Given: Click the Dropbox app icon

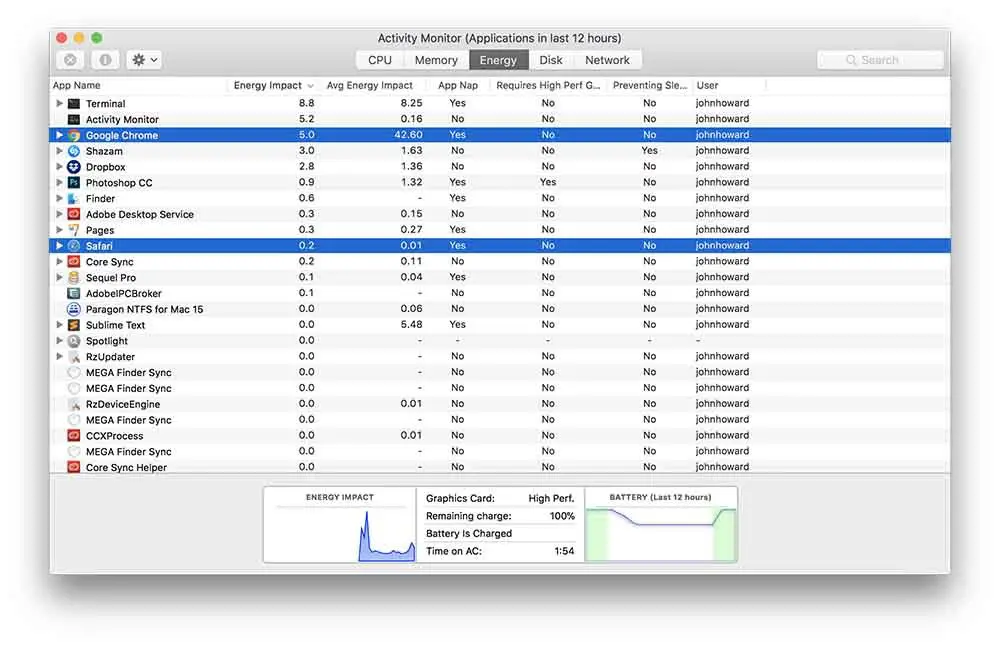Looking at the screenshot, I should [74, 167].
